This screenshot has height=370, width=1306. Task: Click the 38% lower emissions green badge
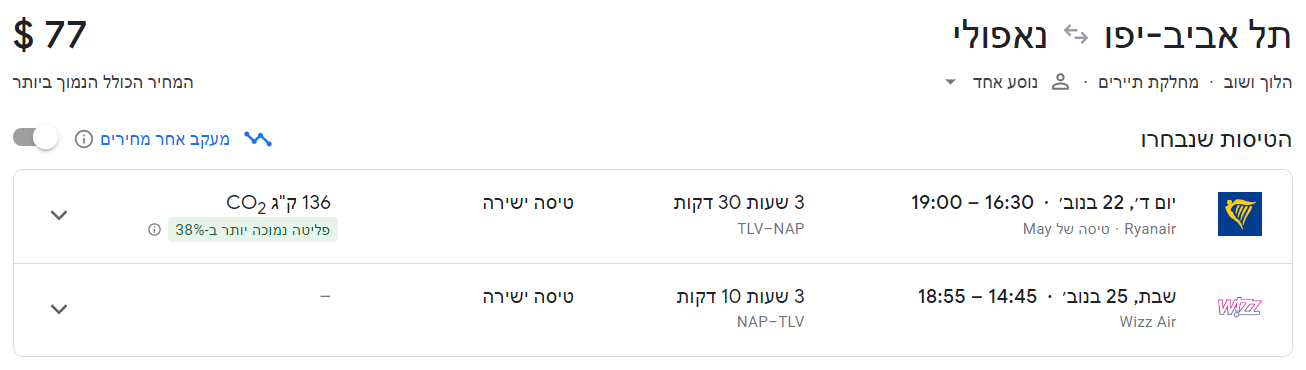tap(241, 230)
